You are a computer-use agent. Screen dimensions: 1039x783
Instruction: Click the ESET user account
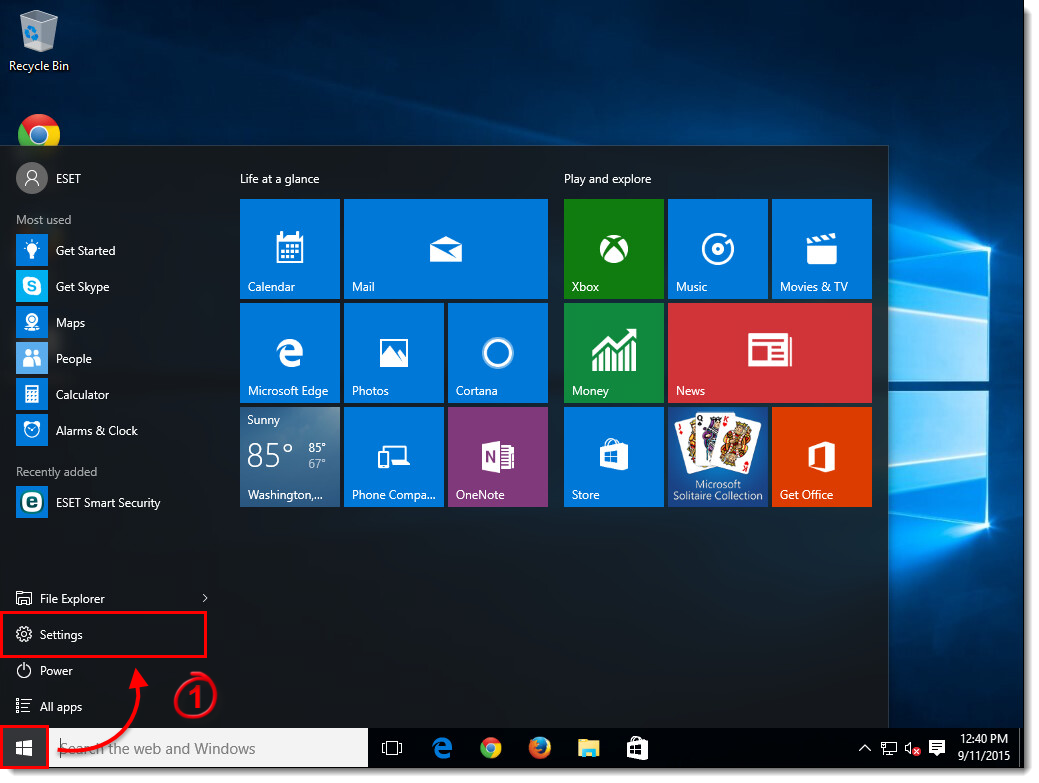(x=49, y=178)
